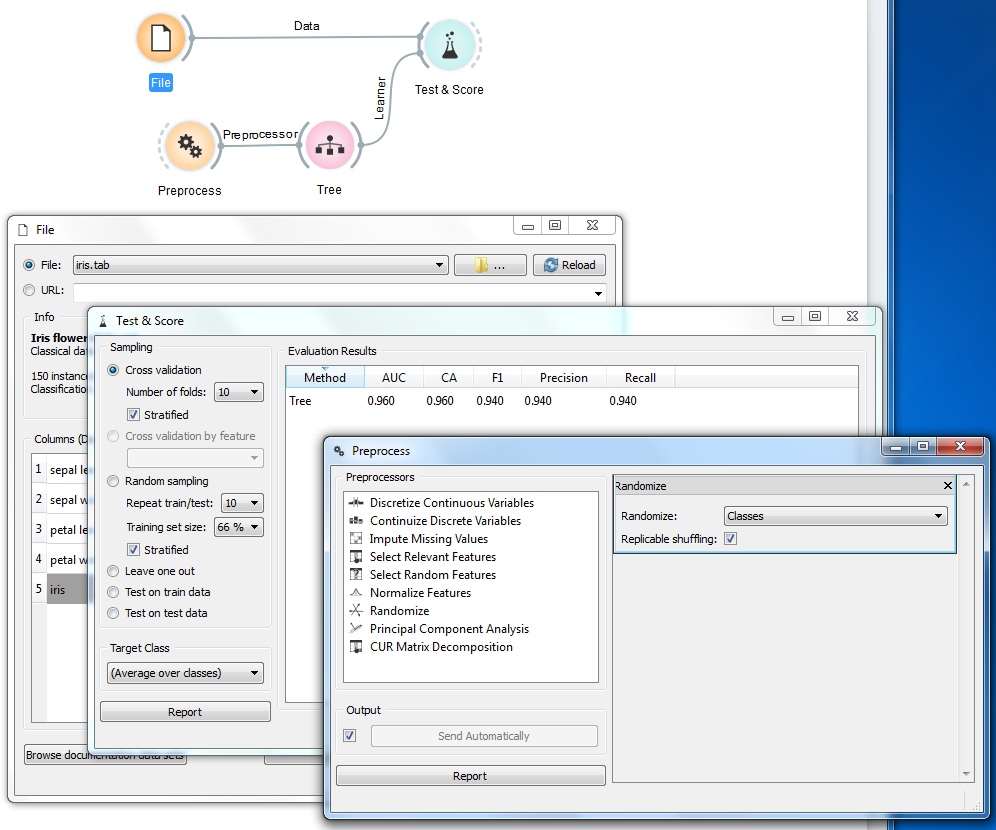Viewport: 996px width, 830px height.
Task: Click Principal Component Analysis list entry
Action: point(449,629)
